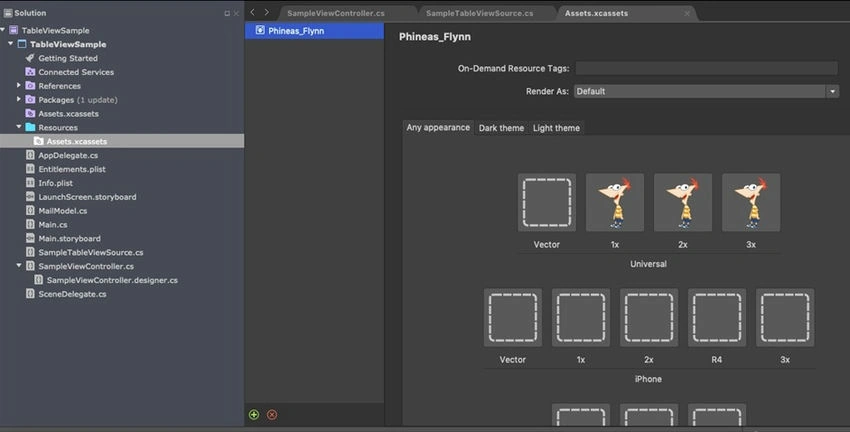Click the SceneDelegate.cs file icon
This screenshot has height=432, width=850.
coord(30,294)
